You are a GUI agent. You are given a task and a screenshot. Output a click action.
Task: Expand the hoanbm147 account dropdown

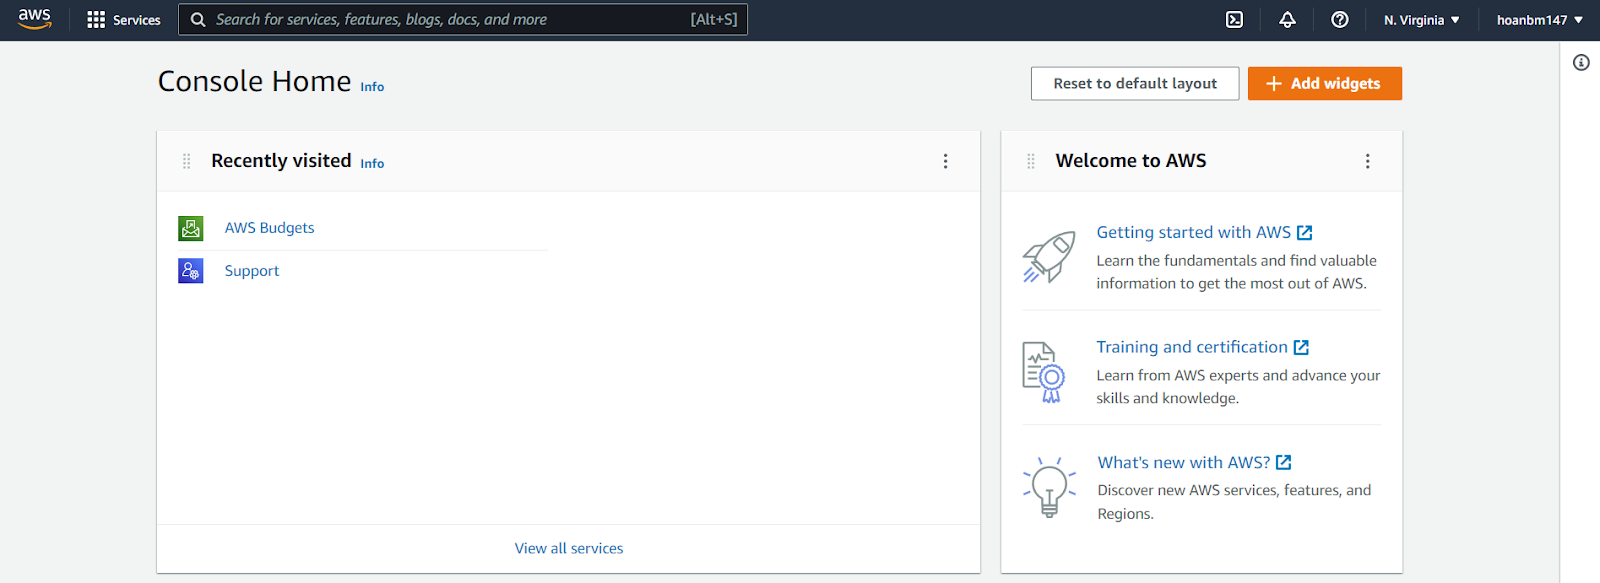pyautogui.click(x=1540, y=20)
